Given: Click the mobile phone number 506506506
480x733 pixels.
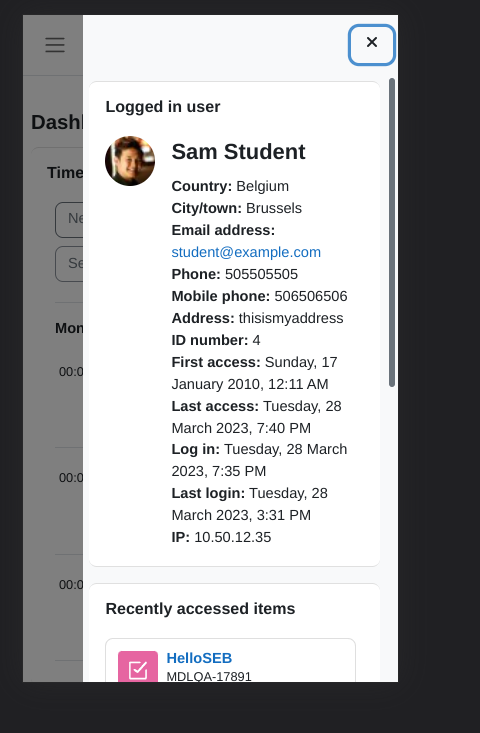Looking at the screenshot, I should pyautogui.click(x=311, y=296).
